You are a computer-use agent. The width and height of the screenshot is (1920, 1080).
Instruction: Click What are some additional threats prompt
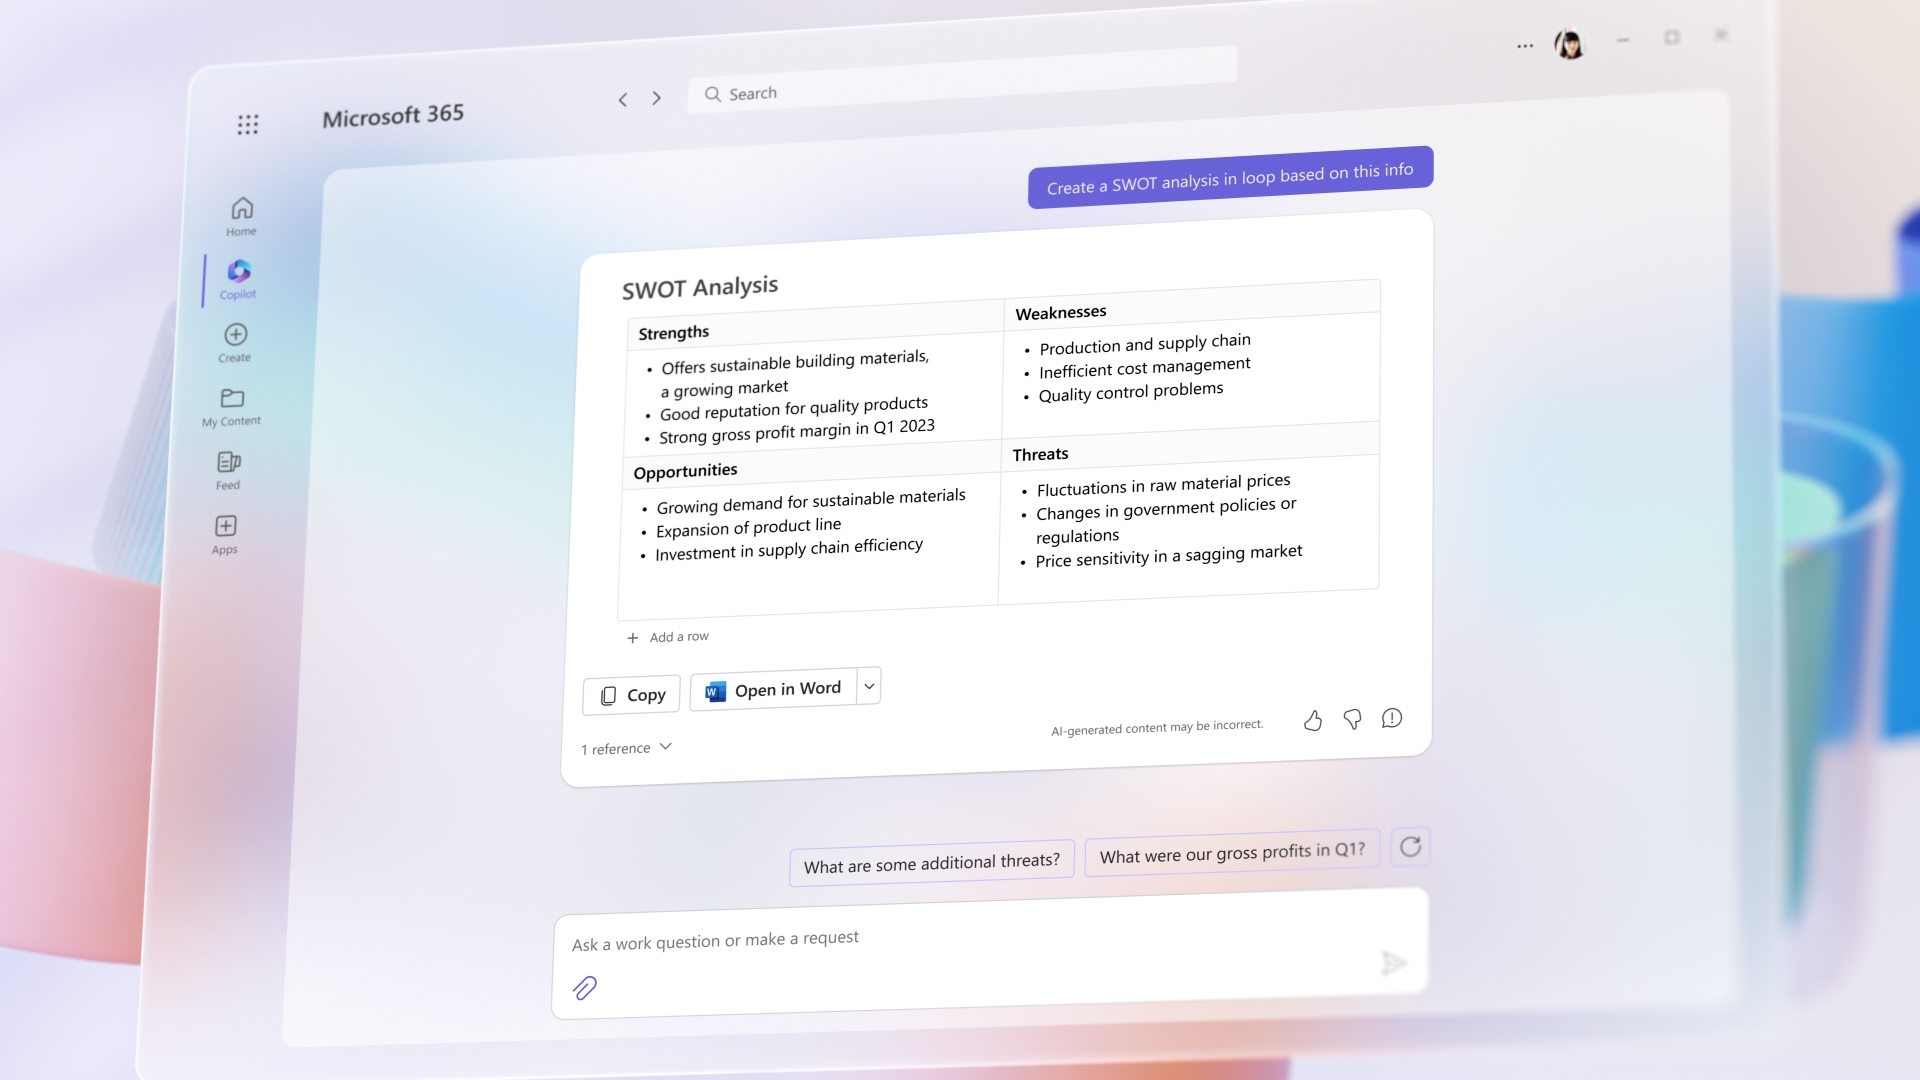click(x=931, y=861)
